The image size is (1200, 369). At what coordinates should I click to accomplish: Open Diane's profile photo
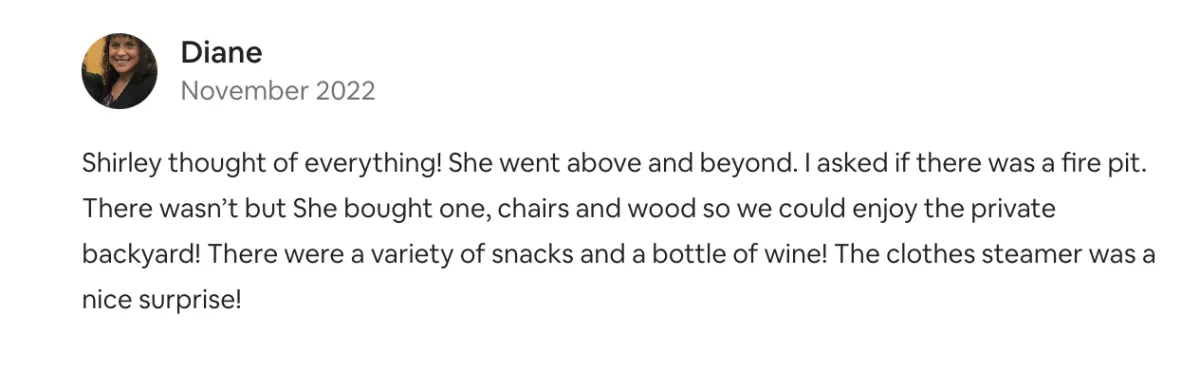pos(119,71)
